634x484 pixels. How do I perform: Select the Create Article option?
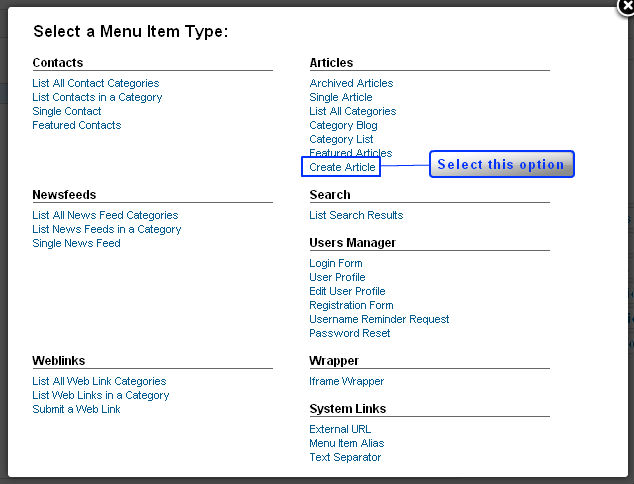[342, 167]
